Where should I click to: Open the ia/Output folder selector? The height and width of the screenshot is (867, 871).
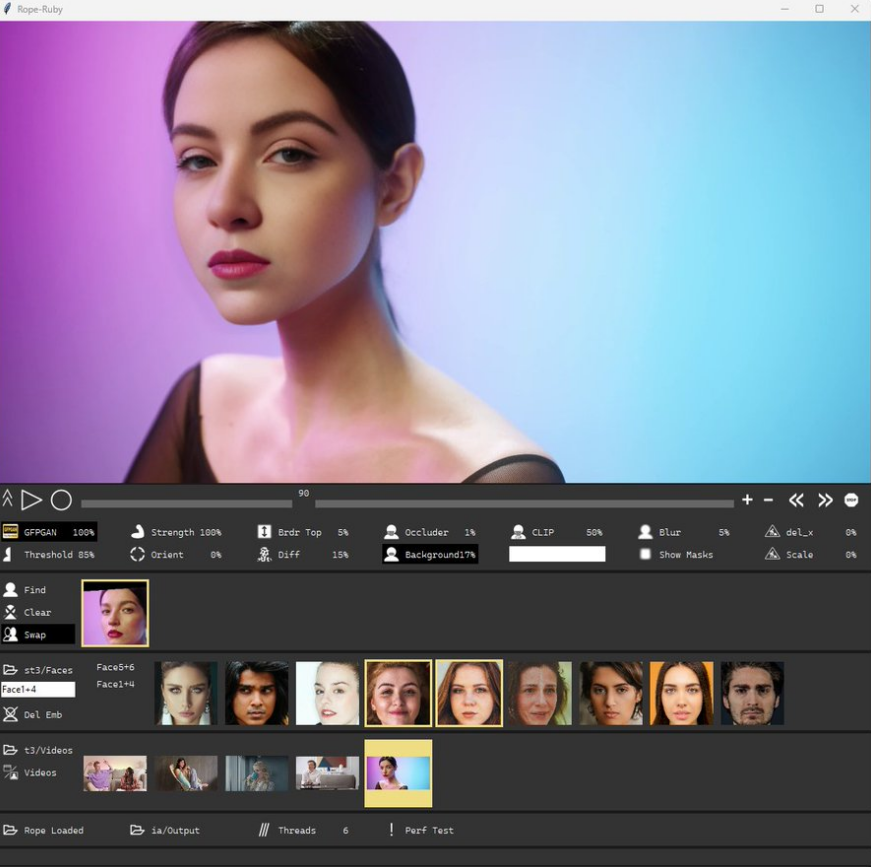click(x=165, y=830)
